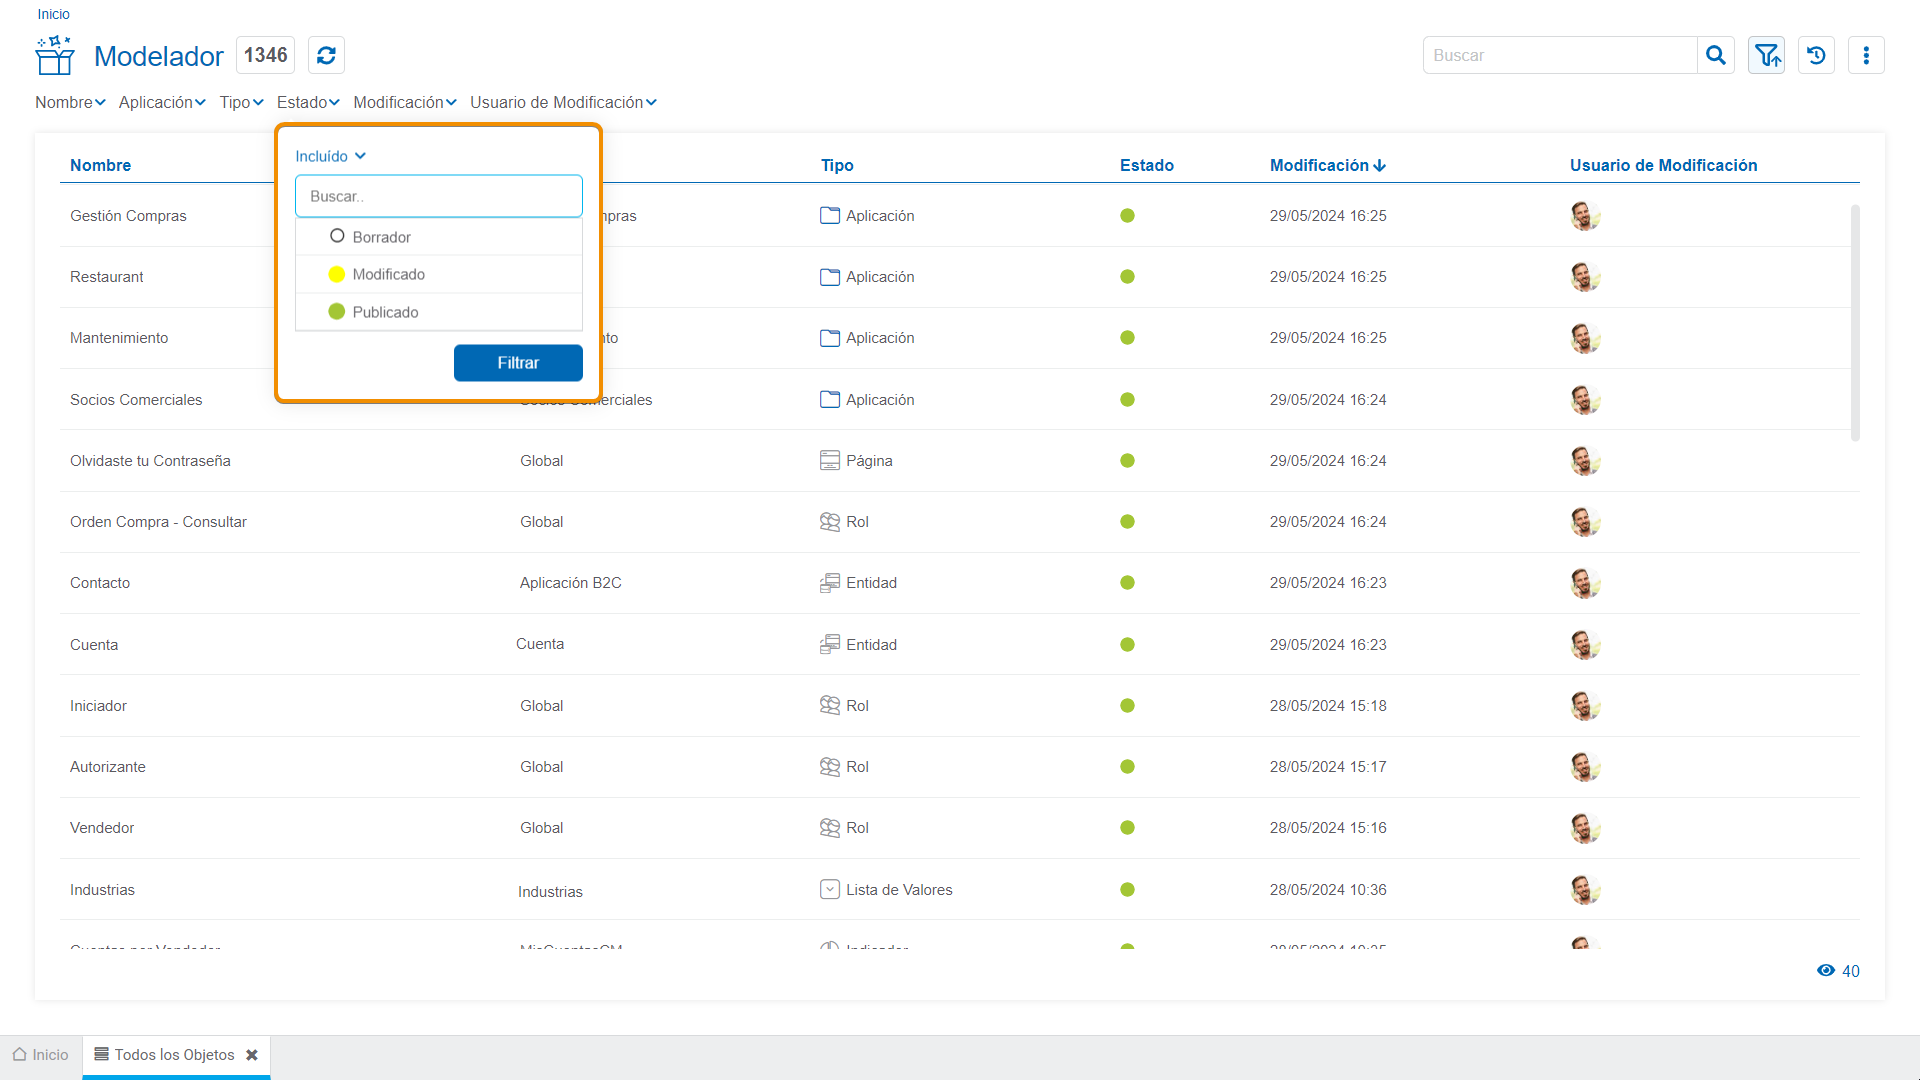Screen dimensions: 1920x1080
Task: Click the magnifier search icon
Action: 1716,55
